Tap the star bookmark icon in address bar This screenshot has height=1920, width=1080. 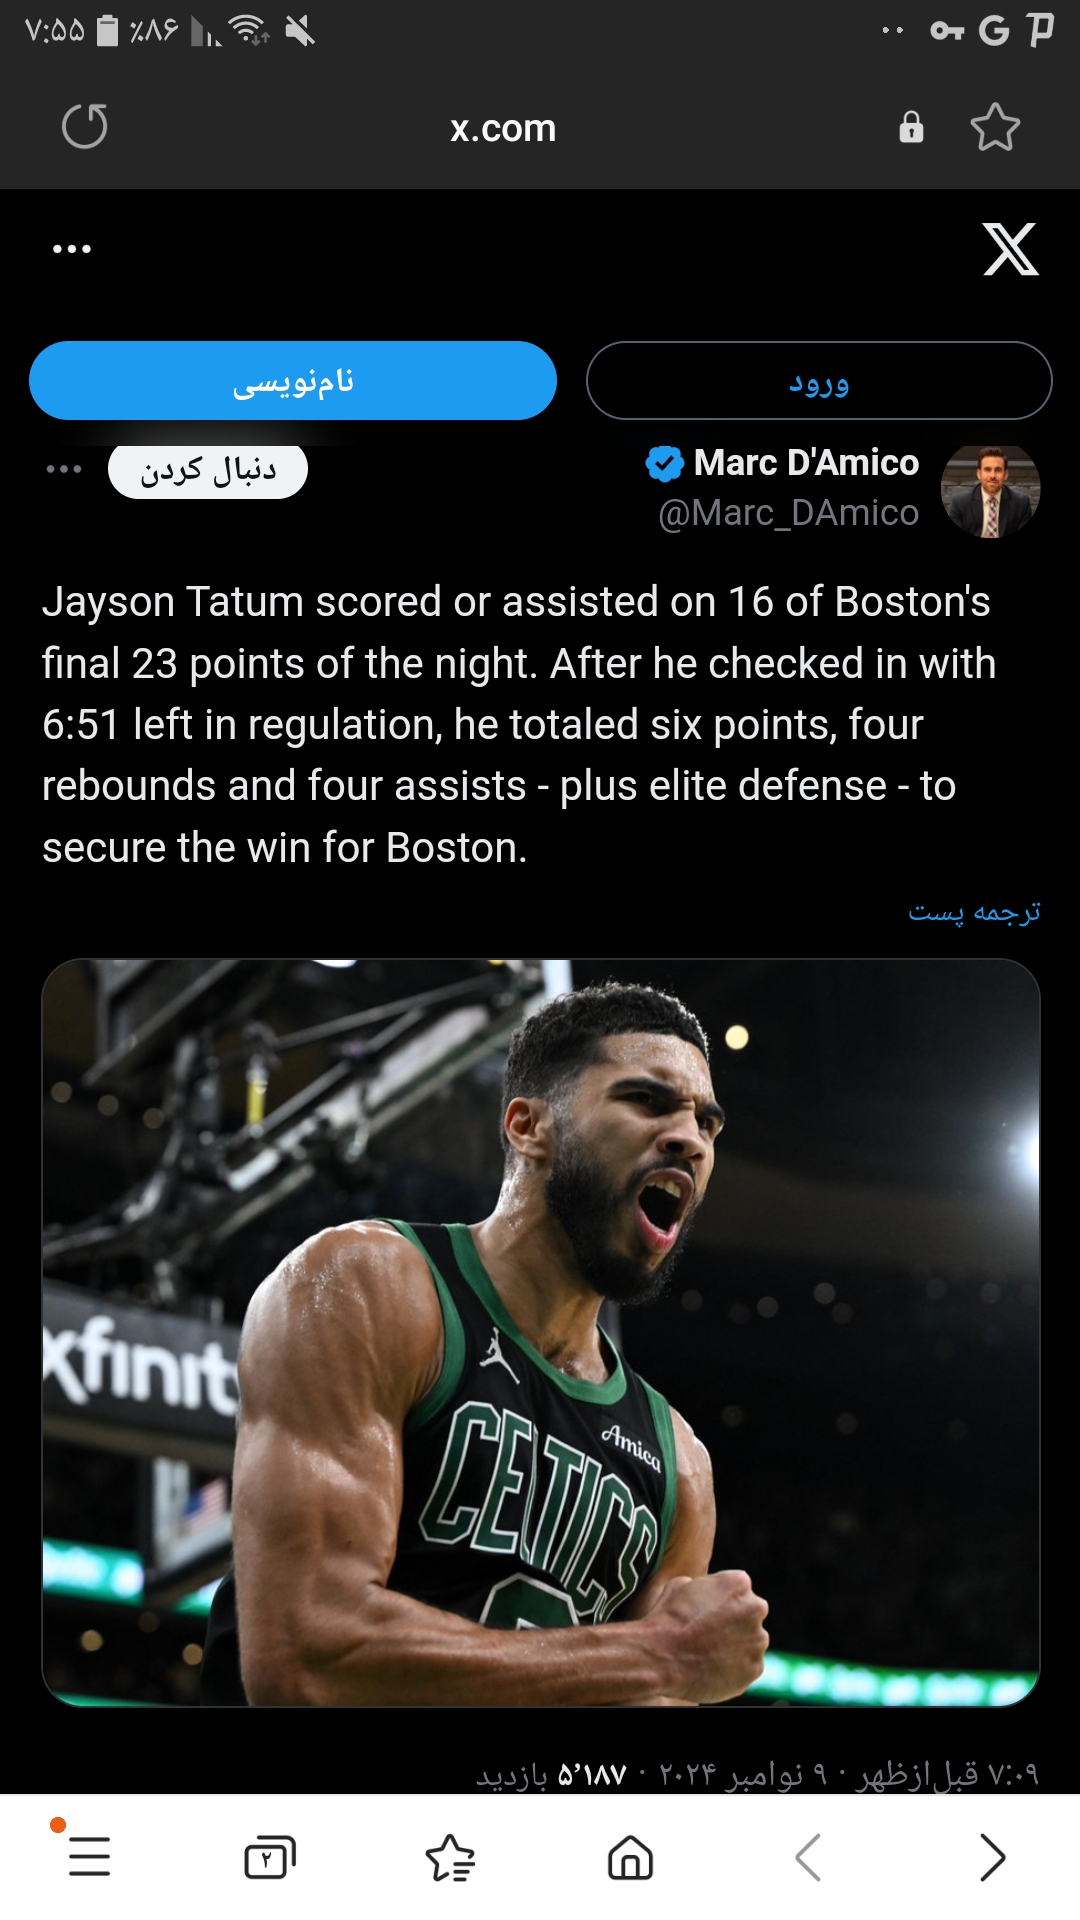[995, 127]
